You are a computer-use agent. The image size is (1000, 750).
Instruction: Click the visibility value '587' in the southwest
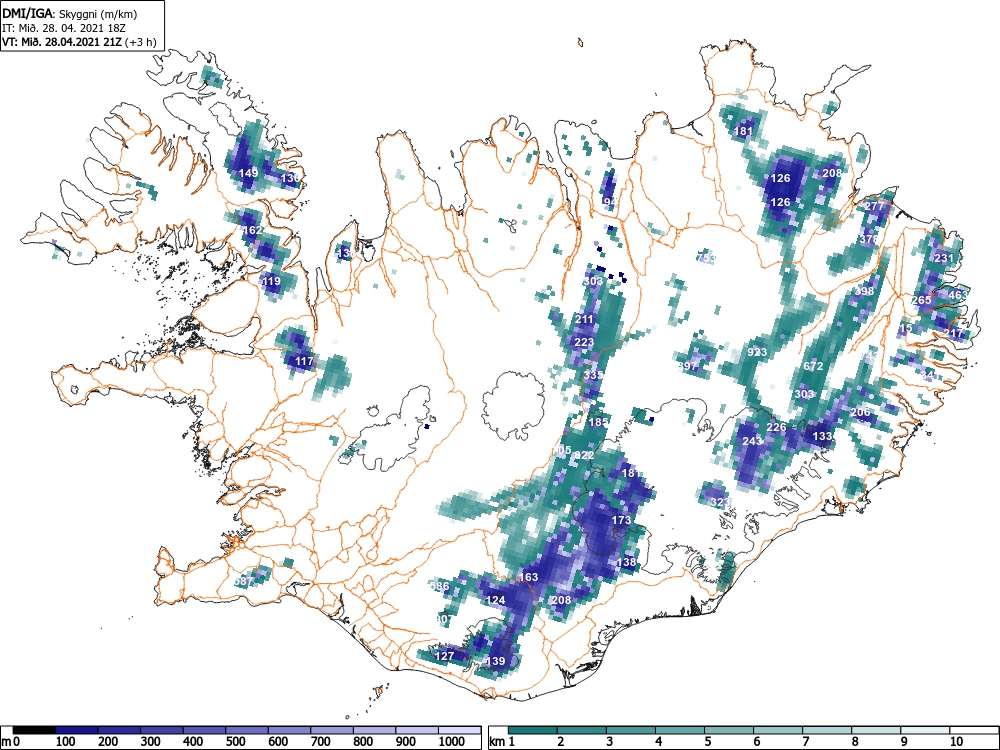(x=244, y=582)
